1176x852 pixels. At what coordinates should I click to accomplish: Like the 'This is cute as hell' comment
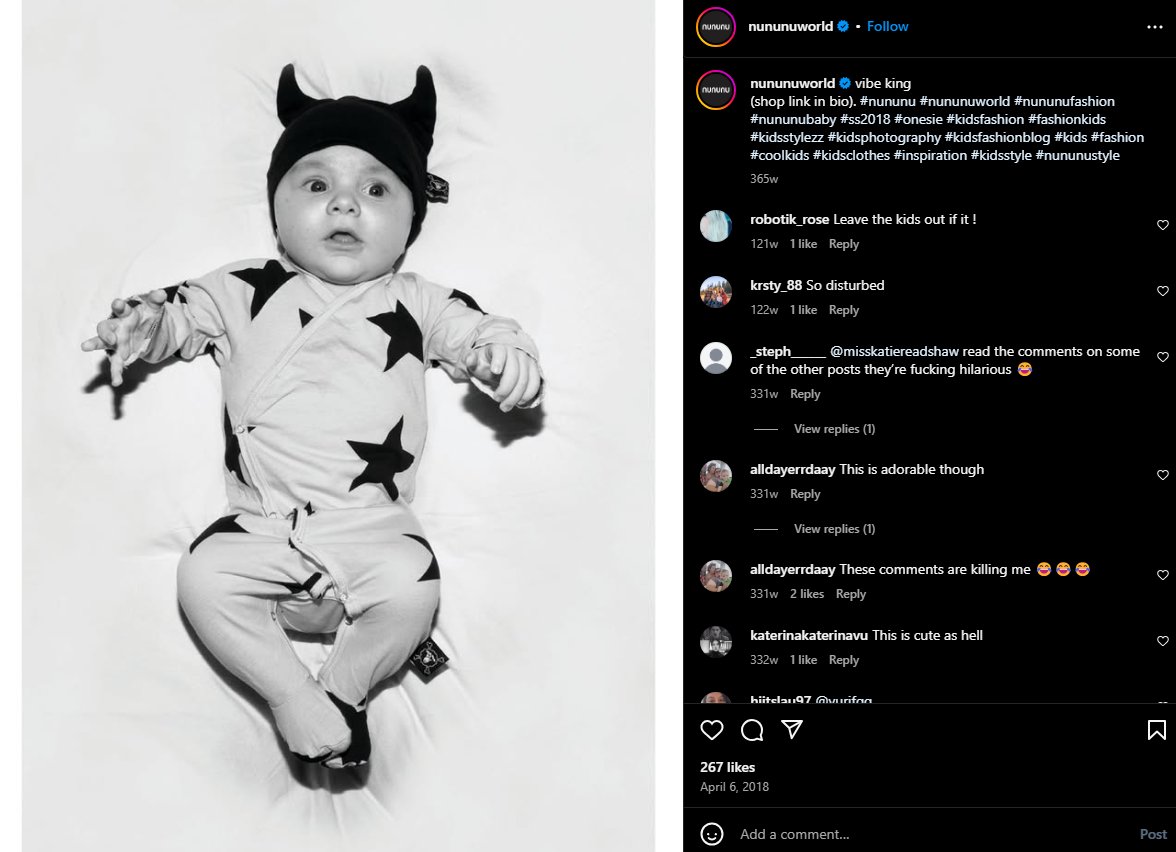click(1162, 642)
